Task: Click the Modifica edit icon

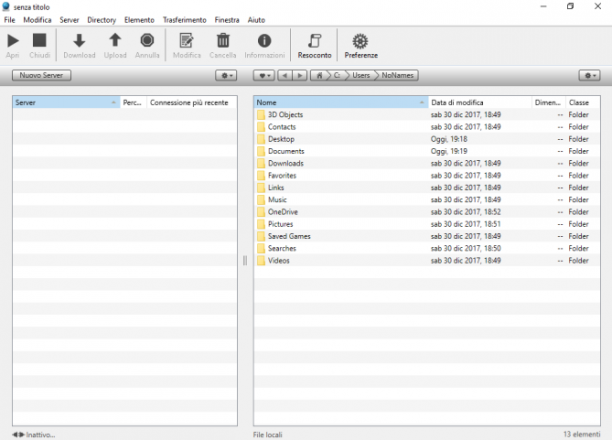Action: (186, 40)
